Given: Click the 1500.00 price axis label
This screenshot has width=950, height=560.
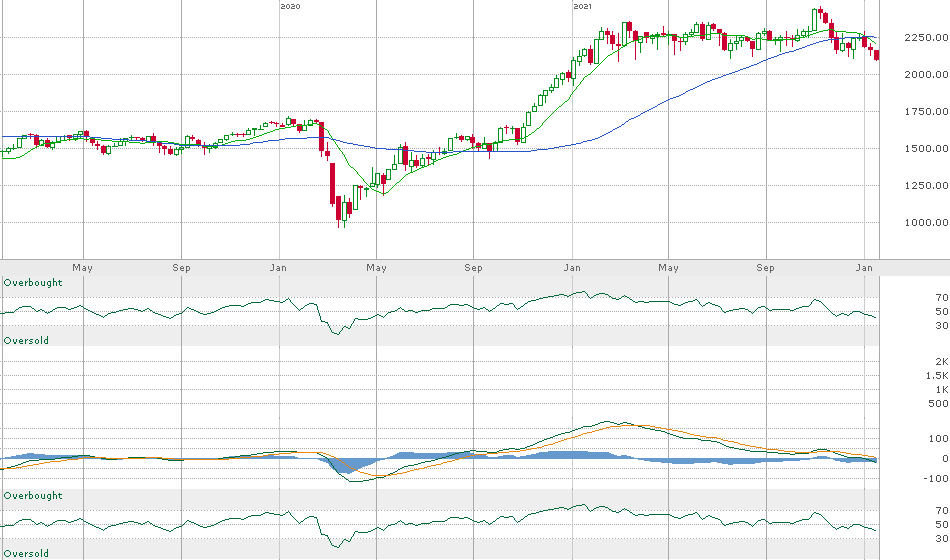Looking at the screenshot, I should [926, 148].
